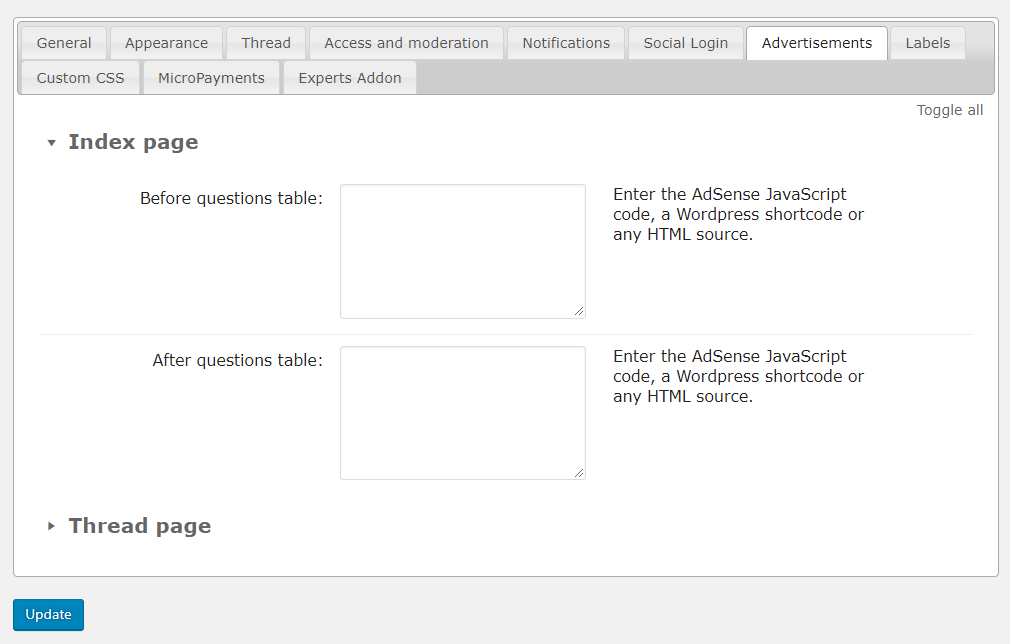
Task: Click the Thread page heading
Action: (x=139, y=526)
